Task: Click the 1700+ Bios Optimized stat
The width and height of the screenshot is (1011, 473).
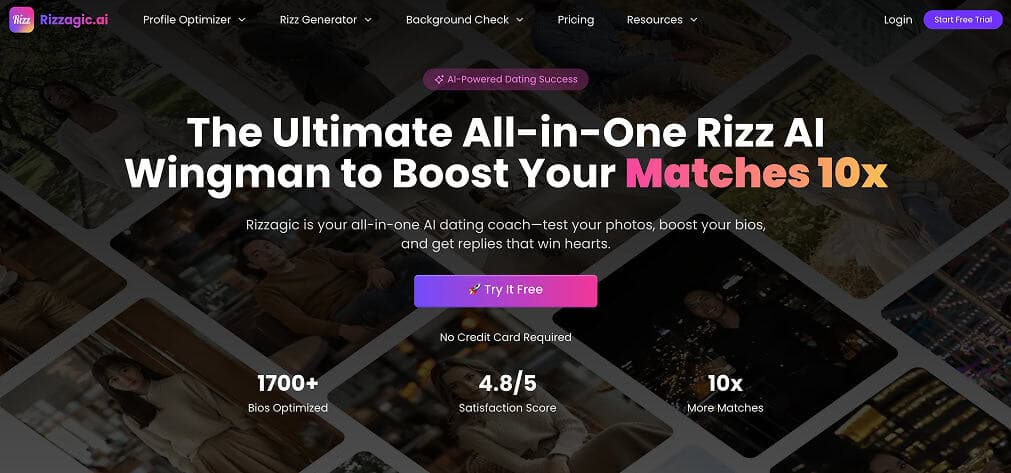Action: (x=288, y=394)
